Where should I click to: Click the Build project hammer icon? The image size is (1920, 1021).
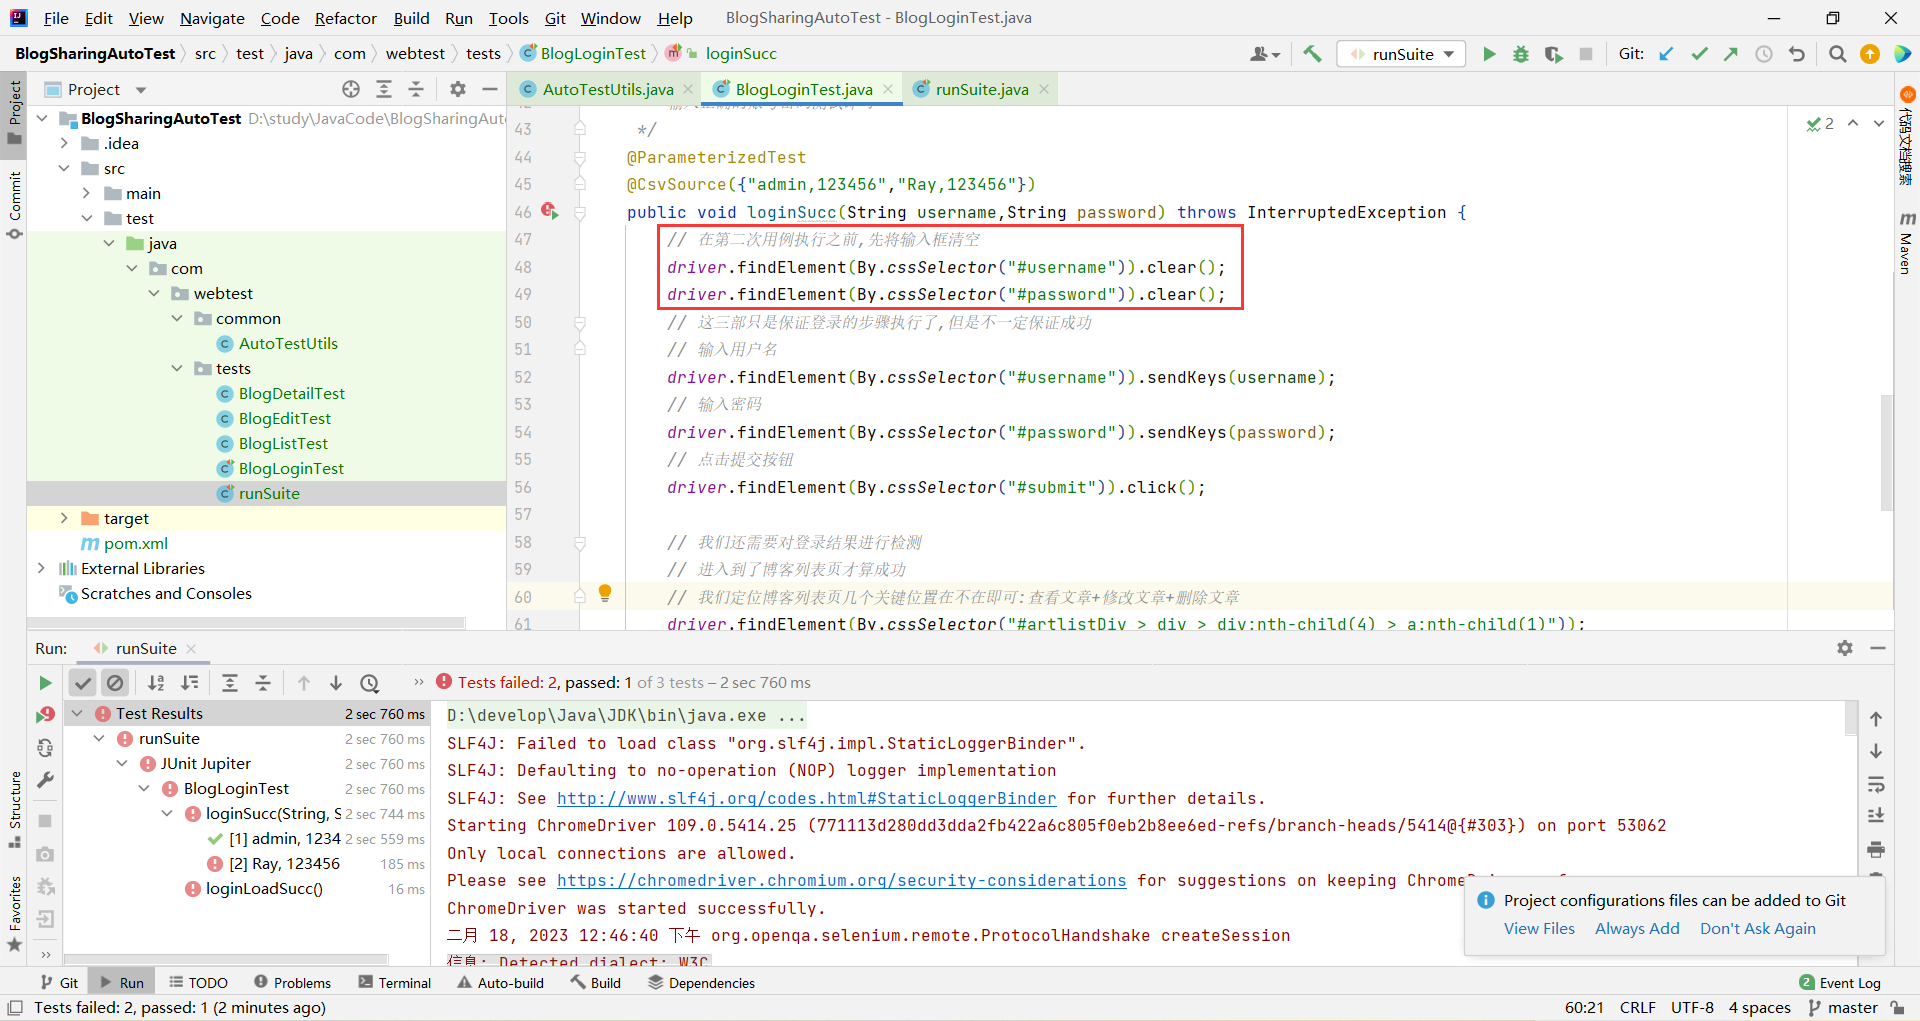tap(1312, 54)
